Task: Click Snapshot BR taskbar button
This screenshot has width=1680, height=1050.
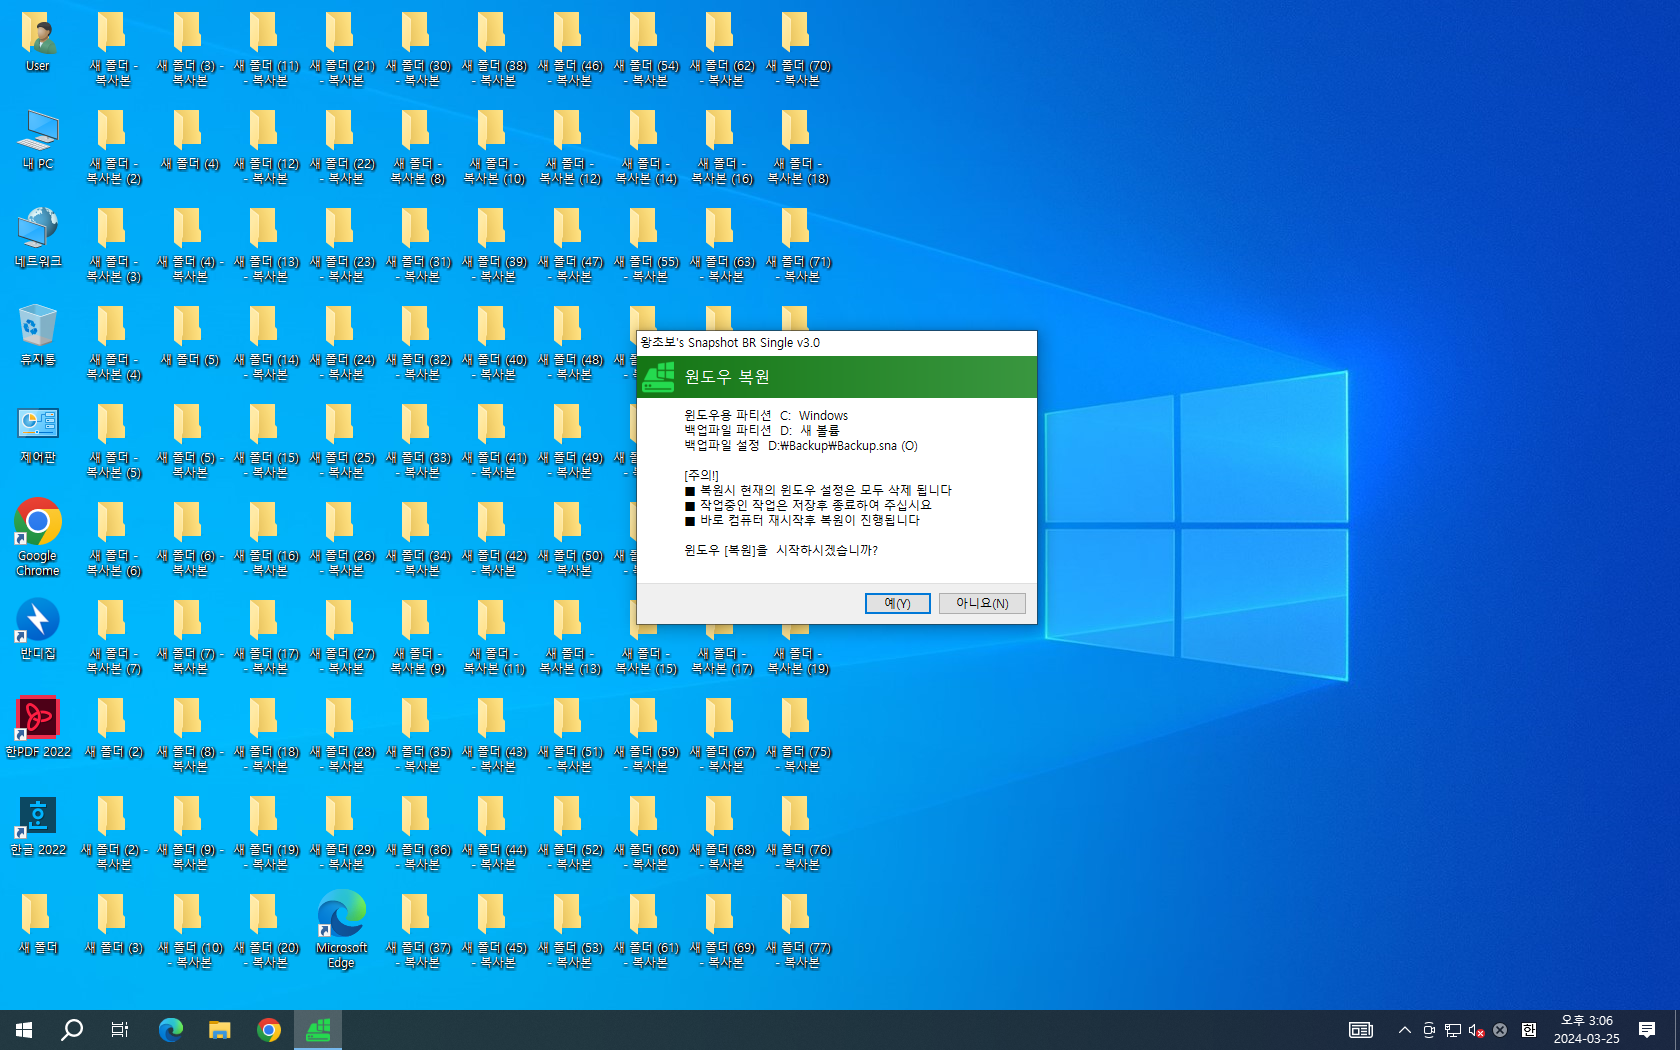Action: [x=318, y=1030]
